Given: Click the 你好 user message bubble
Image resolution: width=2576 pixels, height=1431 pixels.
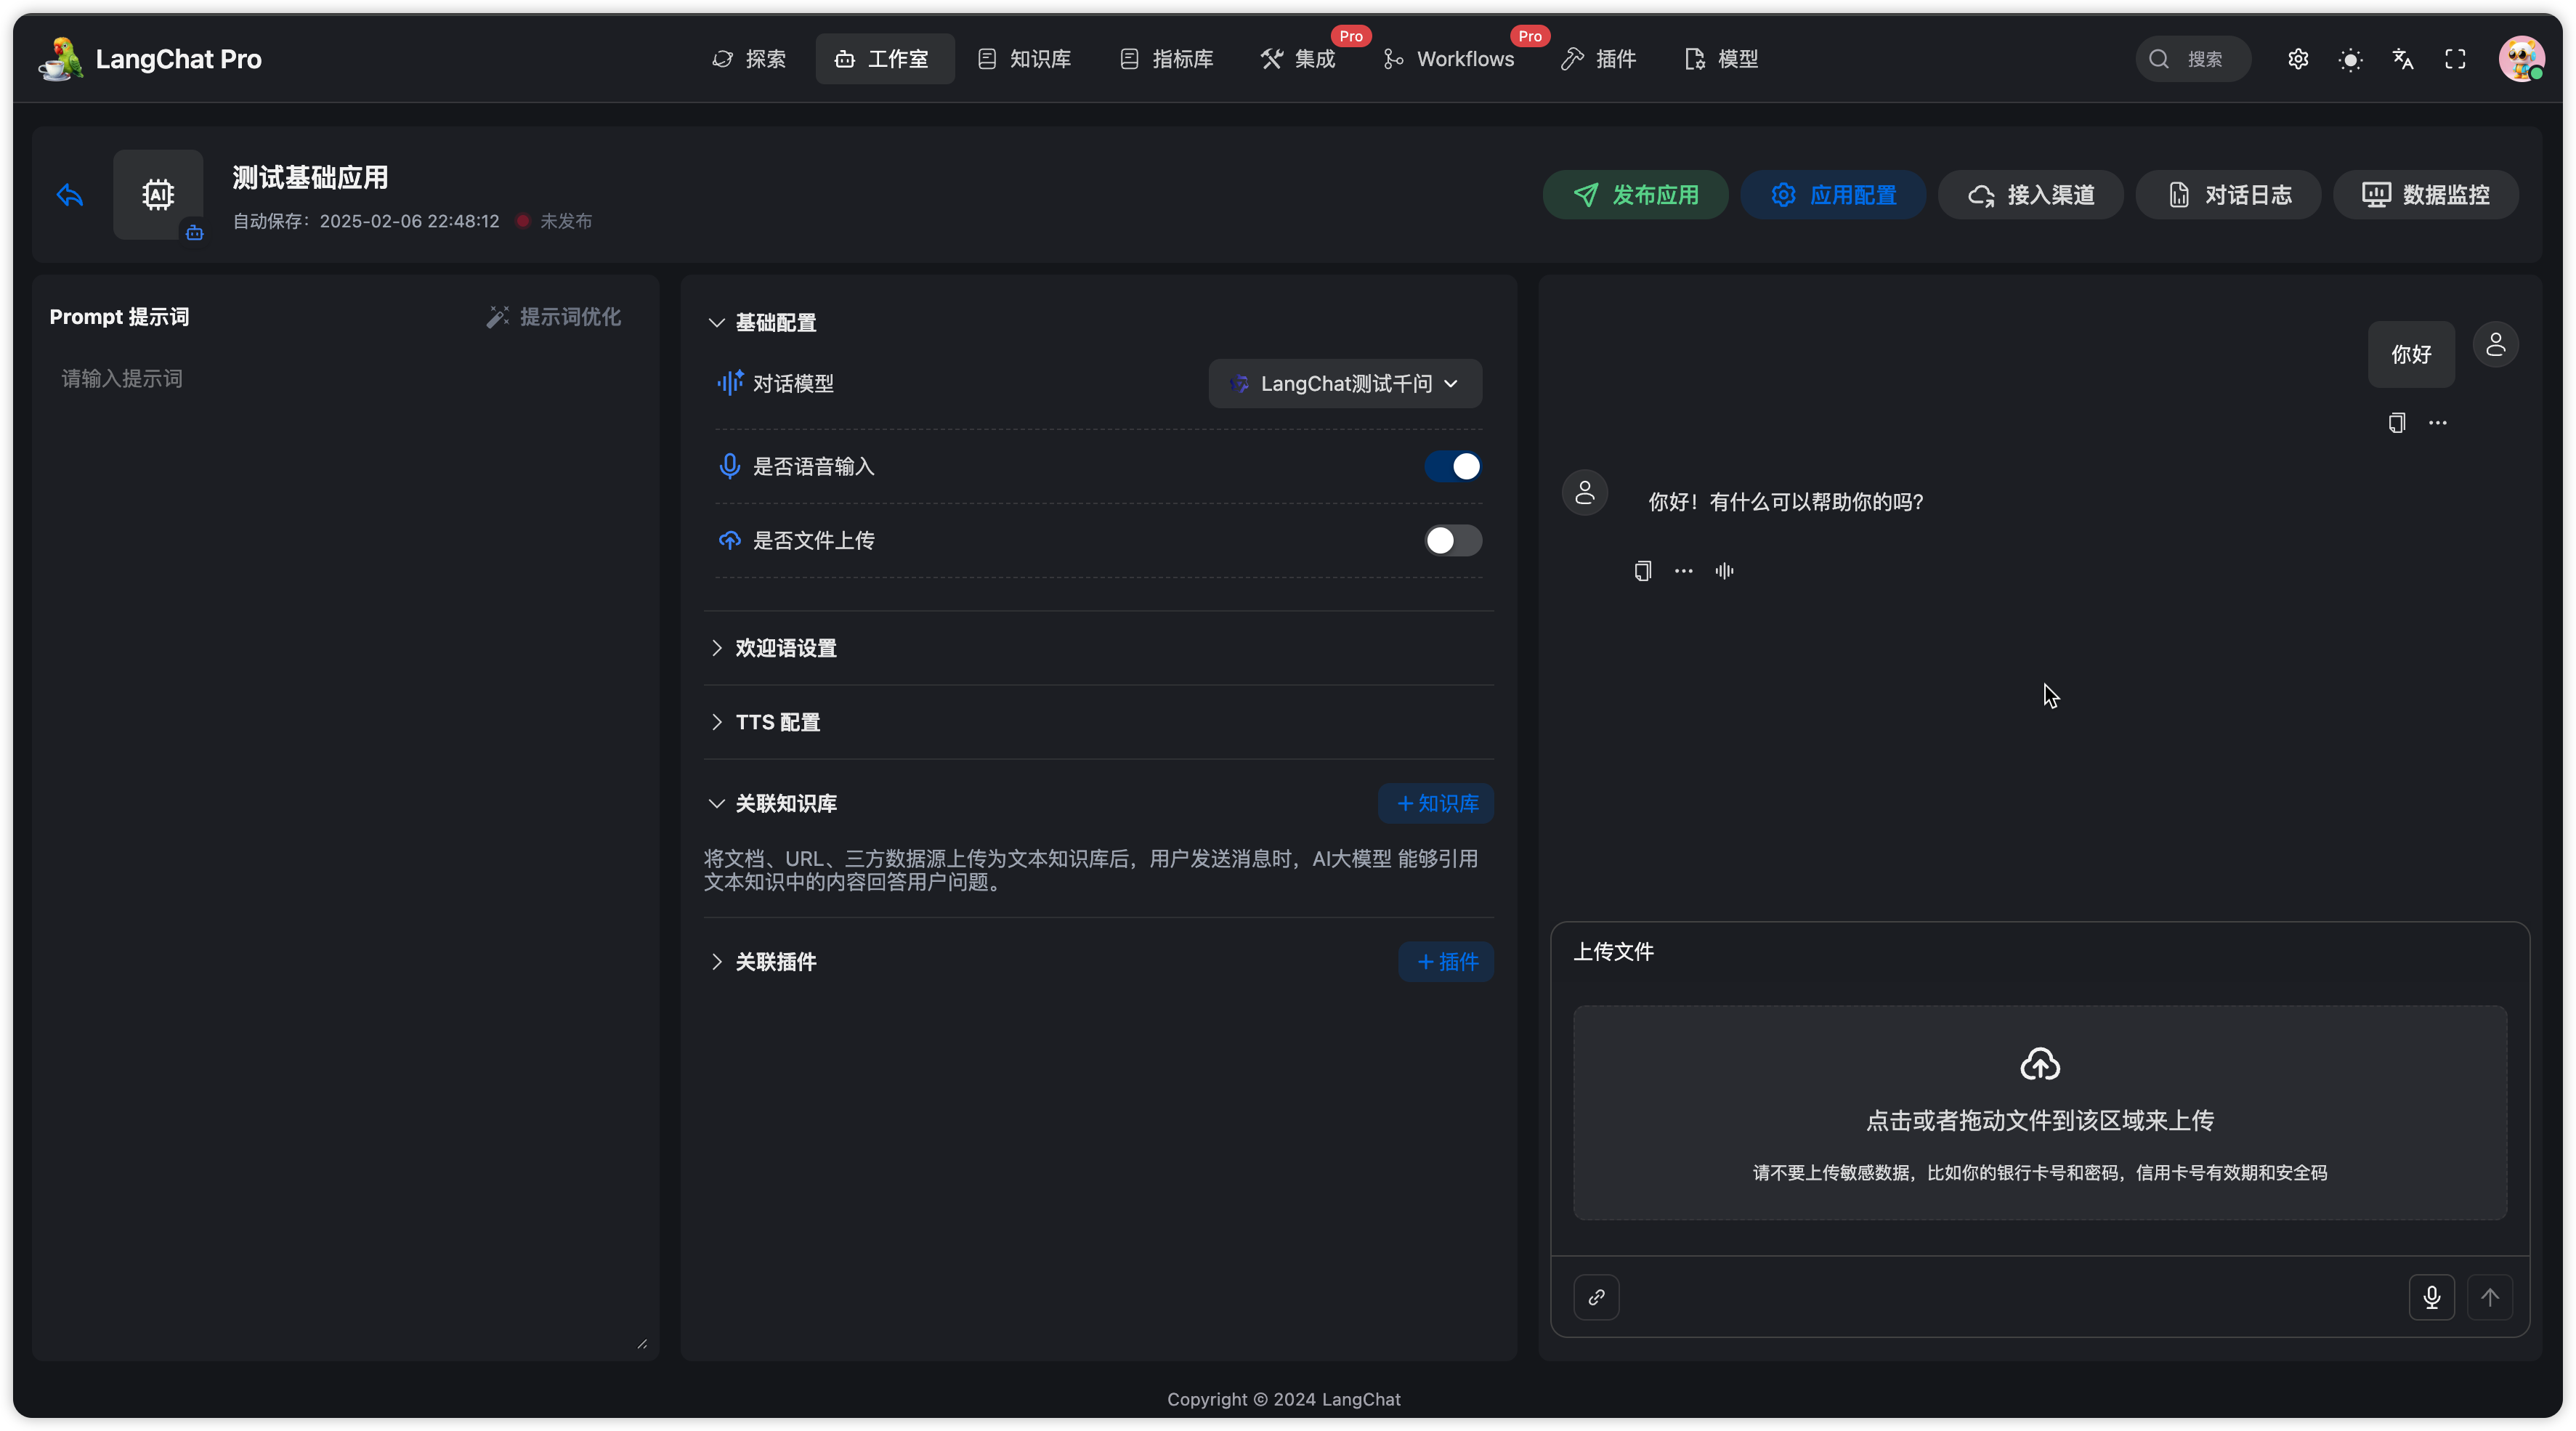Looking at the screenshot, I should 2410,354.
